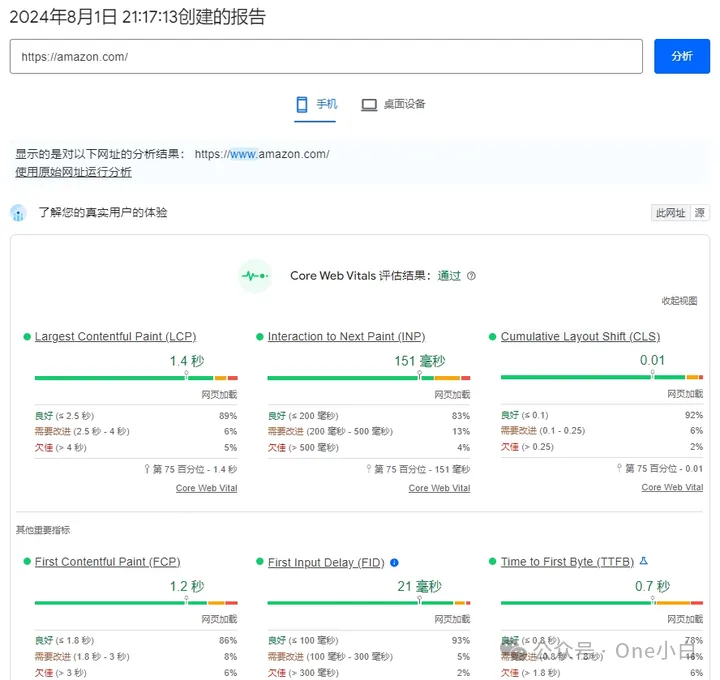Click 良好 (≤ 0.1) row in CLS
Screen dimensions: 720x680
pos(602,415)
